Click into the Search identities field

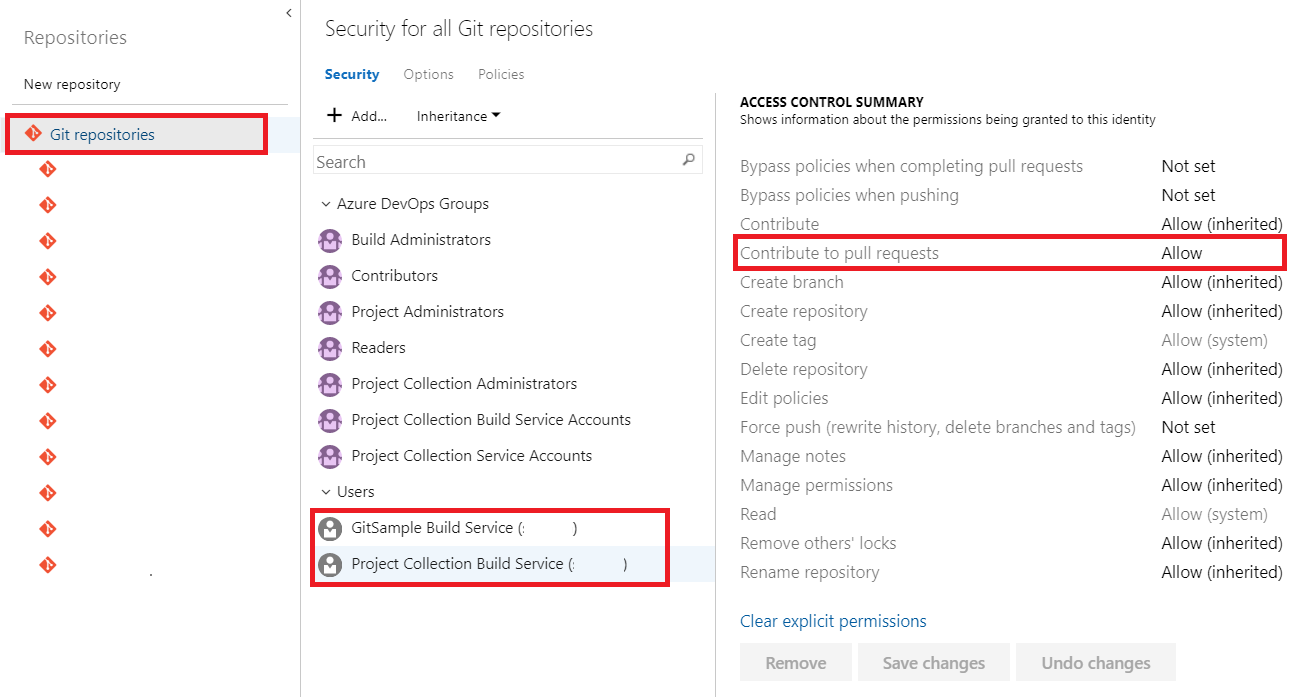[495, 162]
